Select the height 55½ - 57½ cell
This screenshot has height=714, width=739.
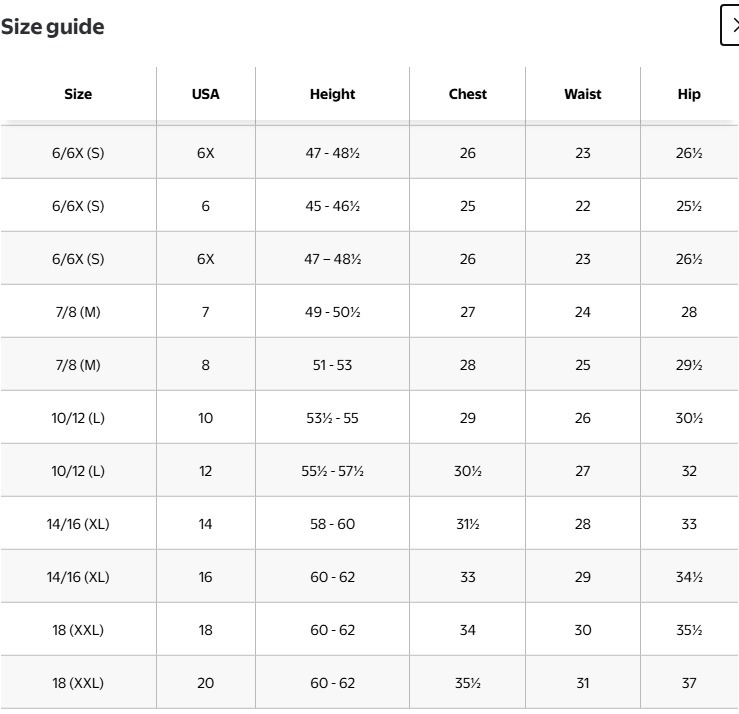coord(332,471)
